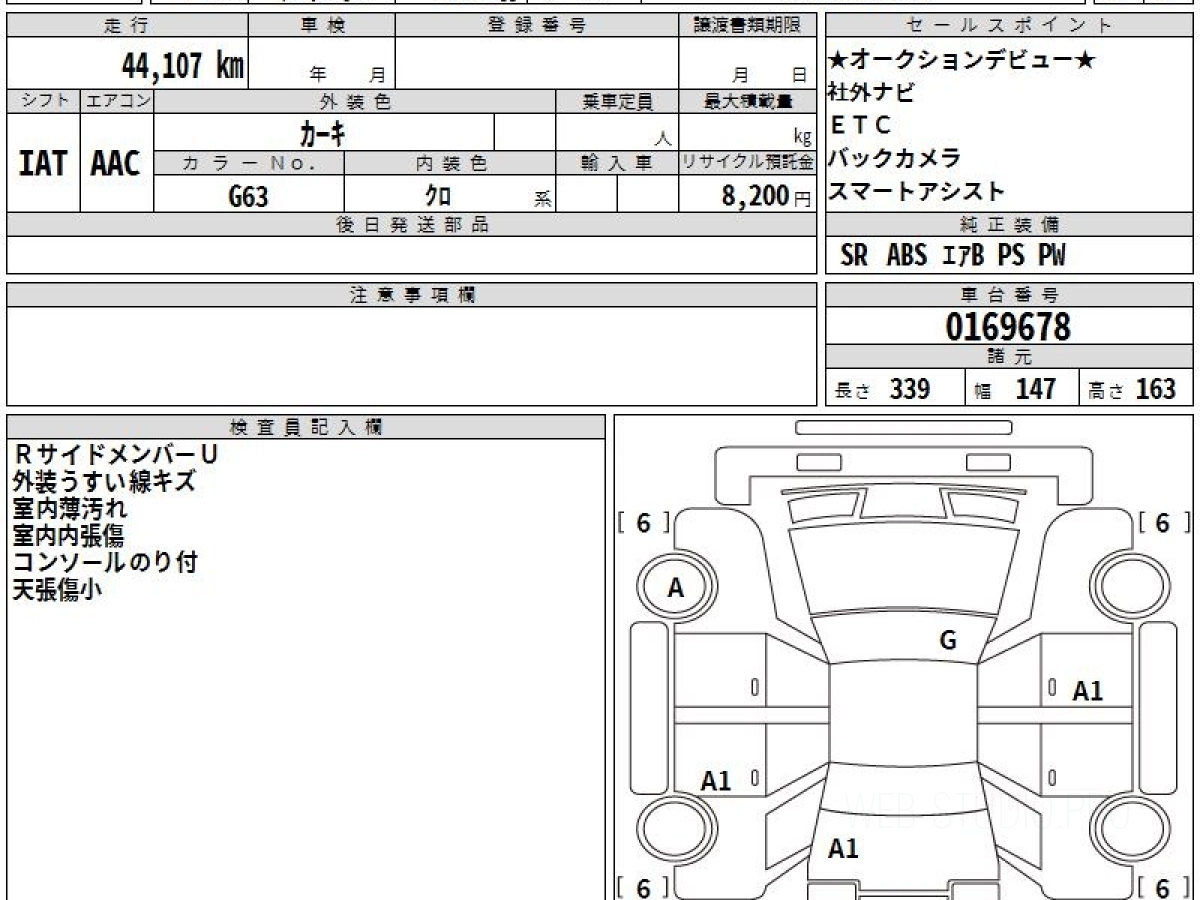This screenshot has width=1200, height=900.
Task: Click the mileage value 44,107 km
Action: pyautogui.click(x=183, y=66)
